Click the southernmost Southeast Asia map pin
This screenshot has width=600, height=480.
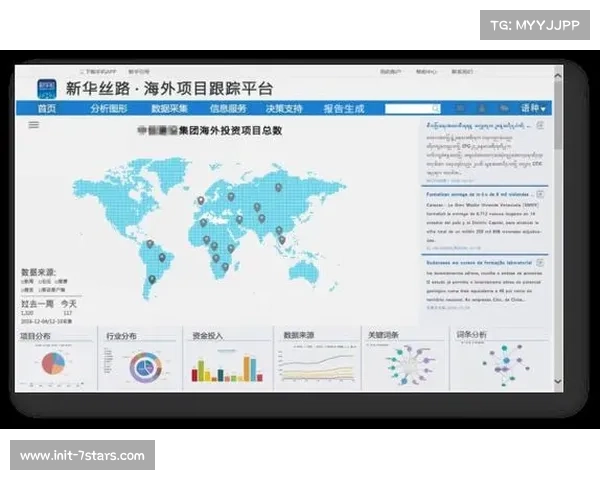click(282, 240)
